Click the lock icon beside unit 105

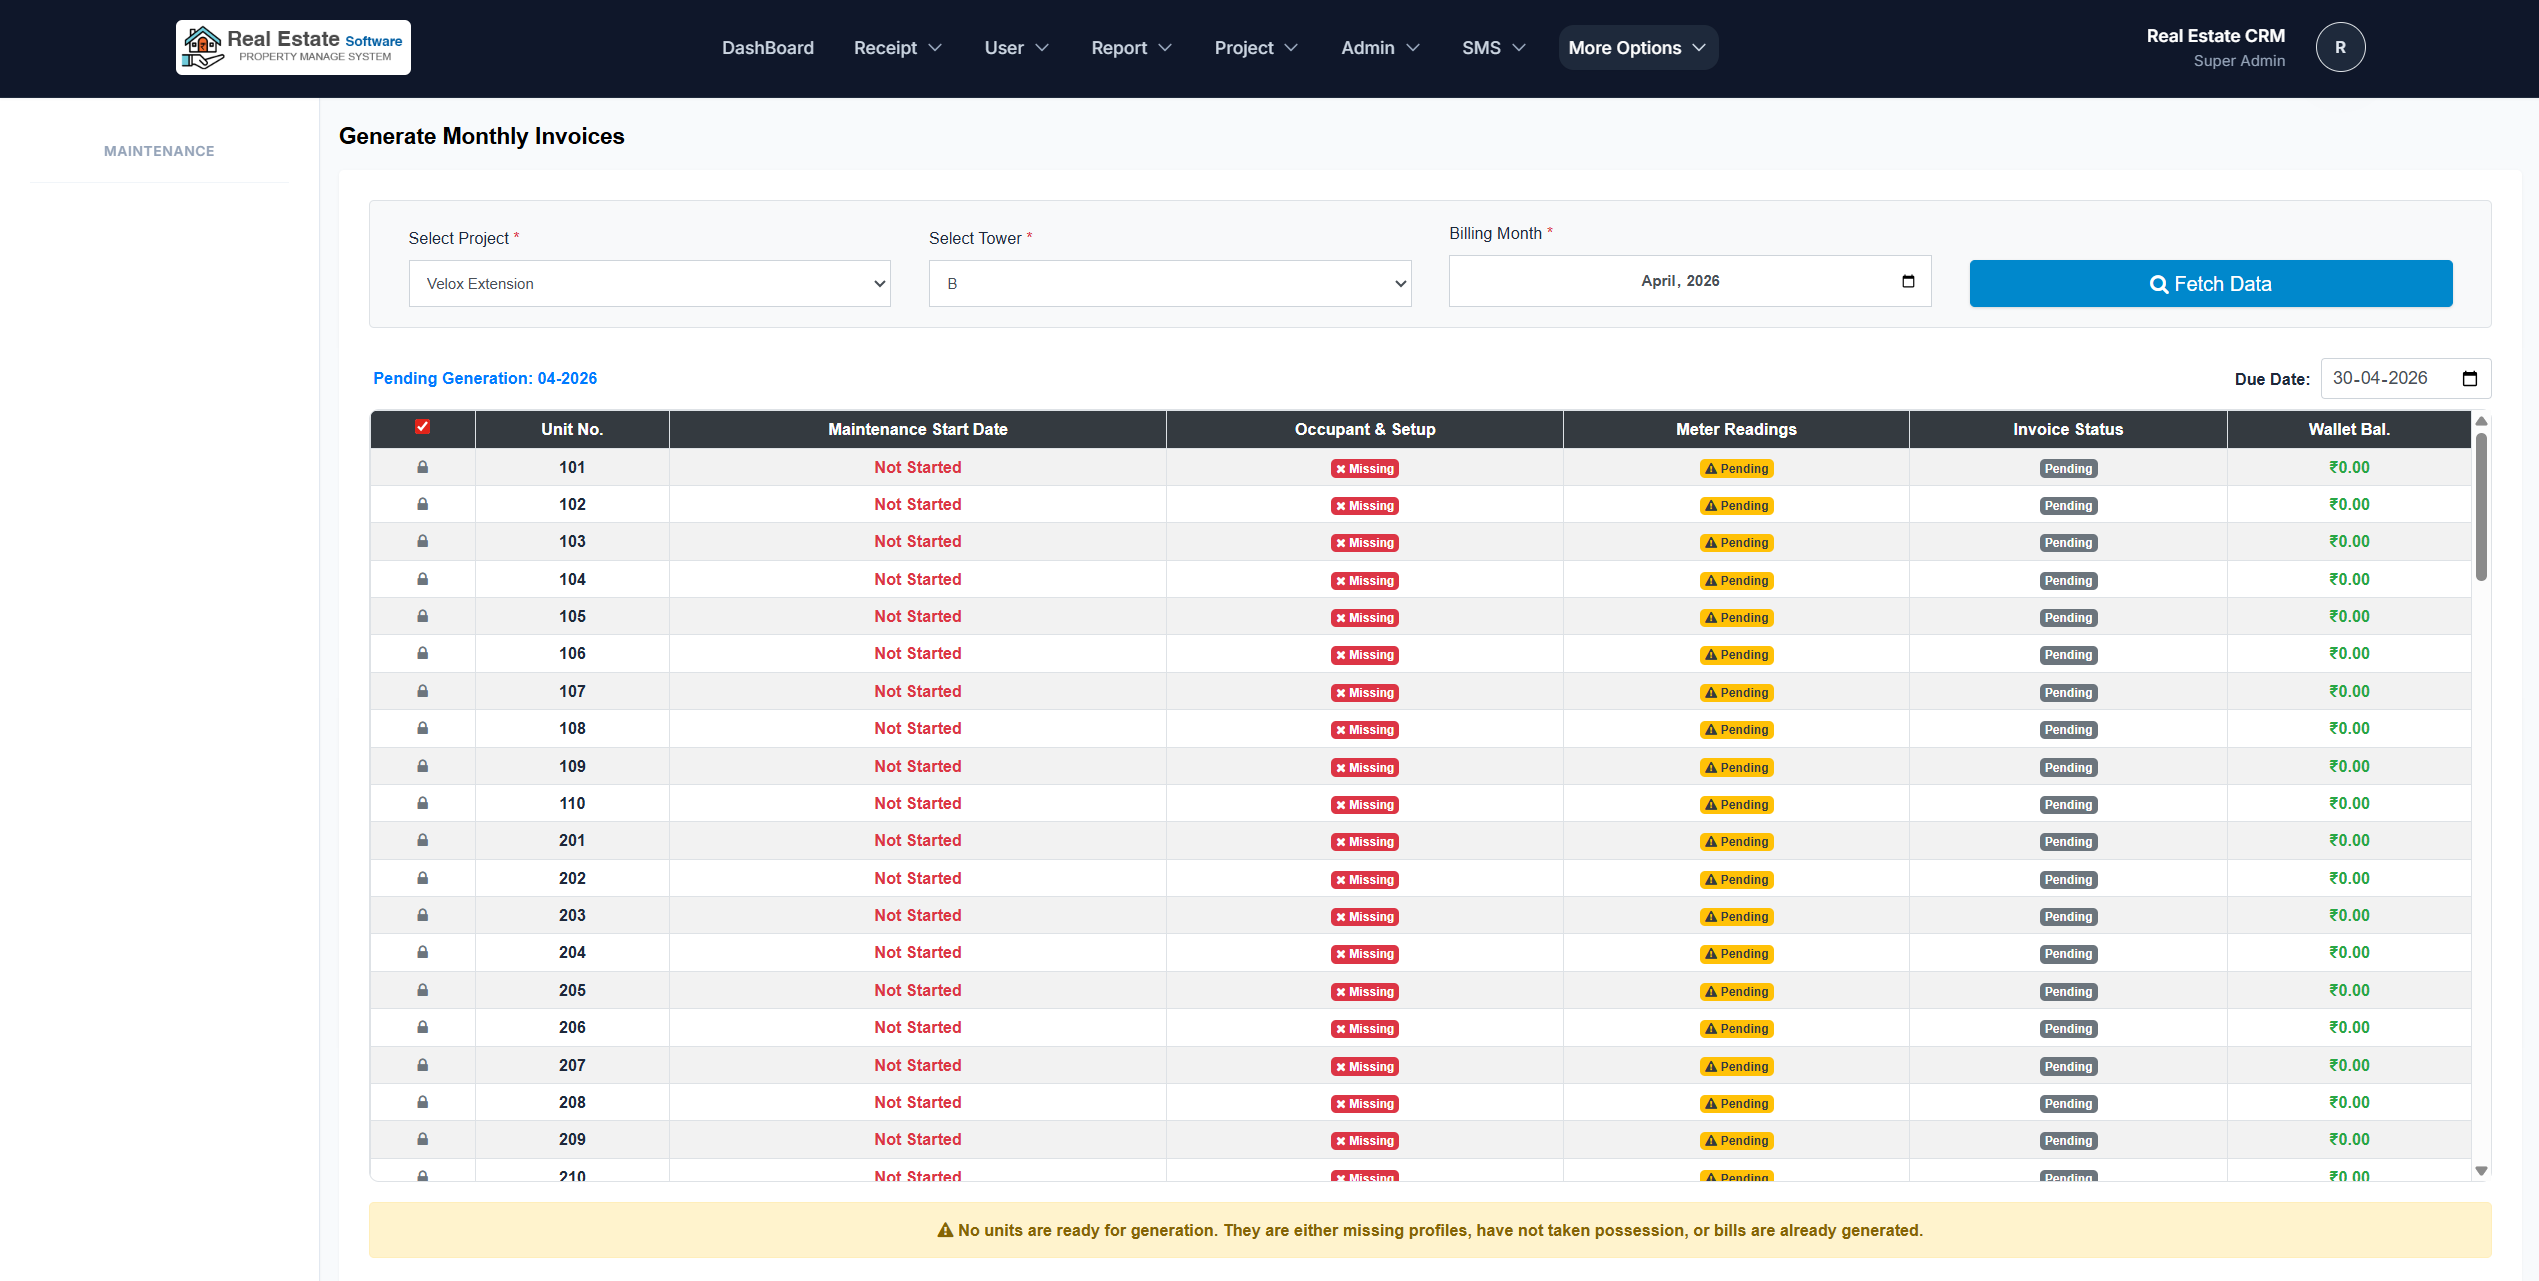[423, 616]
